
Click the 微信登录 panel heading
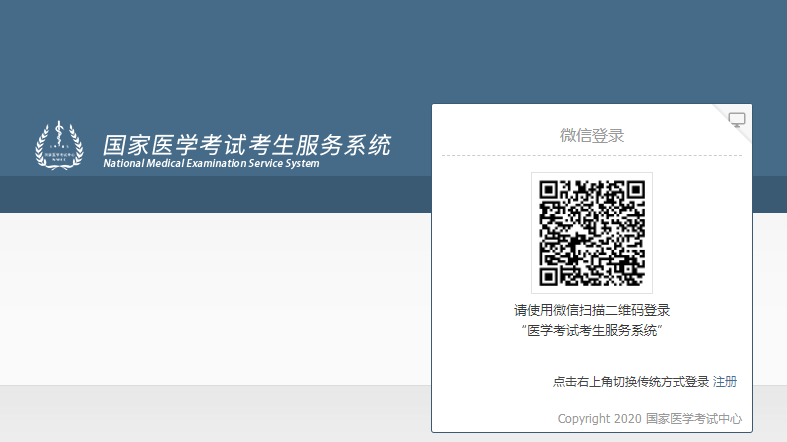tap(592, 135)
